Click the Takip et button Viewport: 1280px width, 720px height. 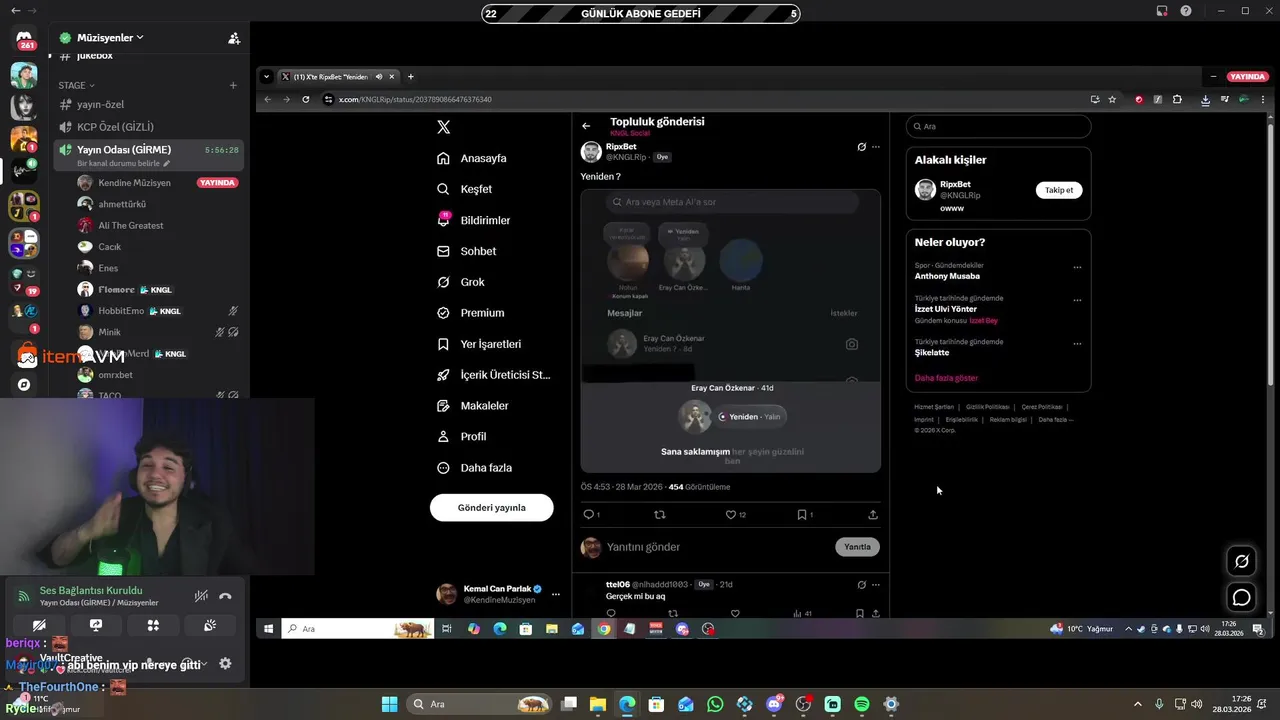1058,190
